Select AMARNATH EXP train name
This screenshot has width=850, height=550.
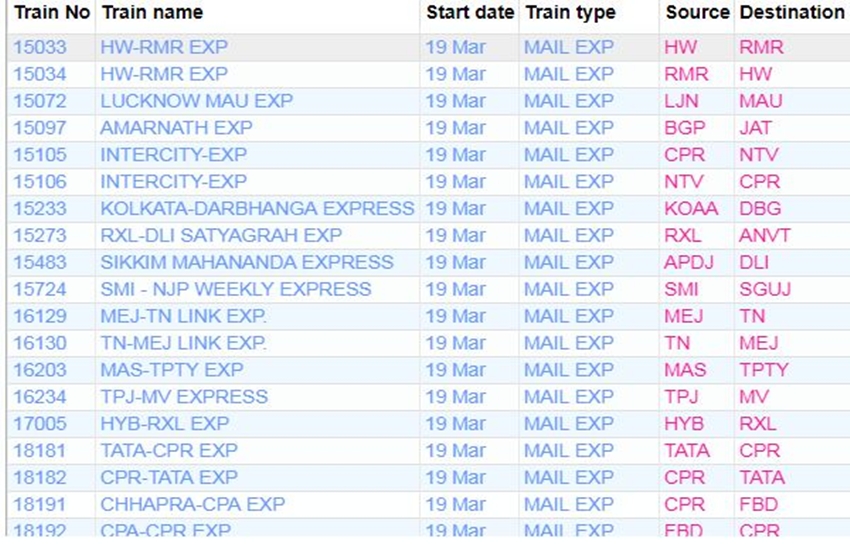pyautogui.click(x=176, y=128)
